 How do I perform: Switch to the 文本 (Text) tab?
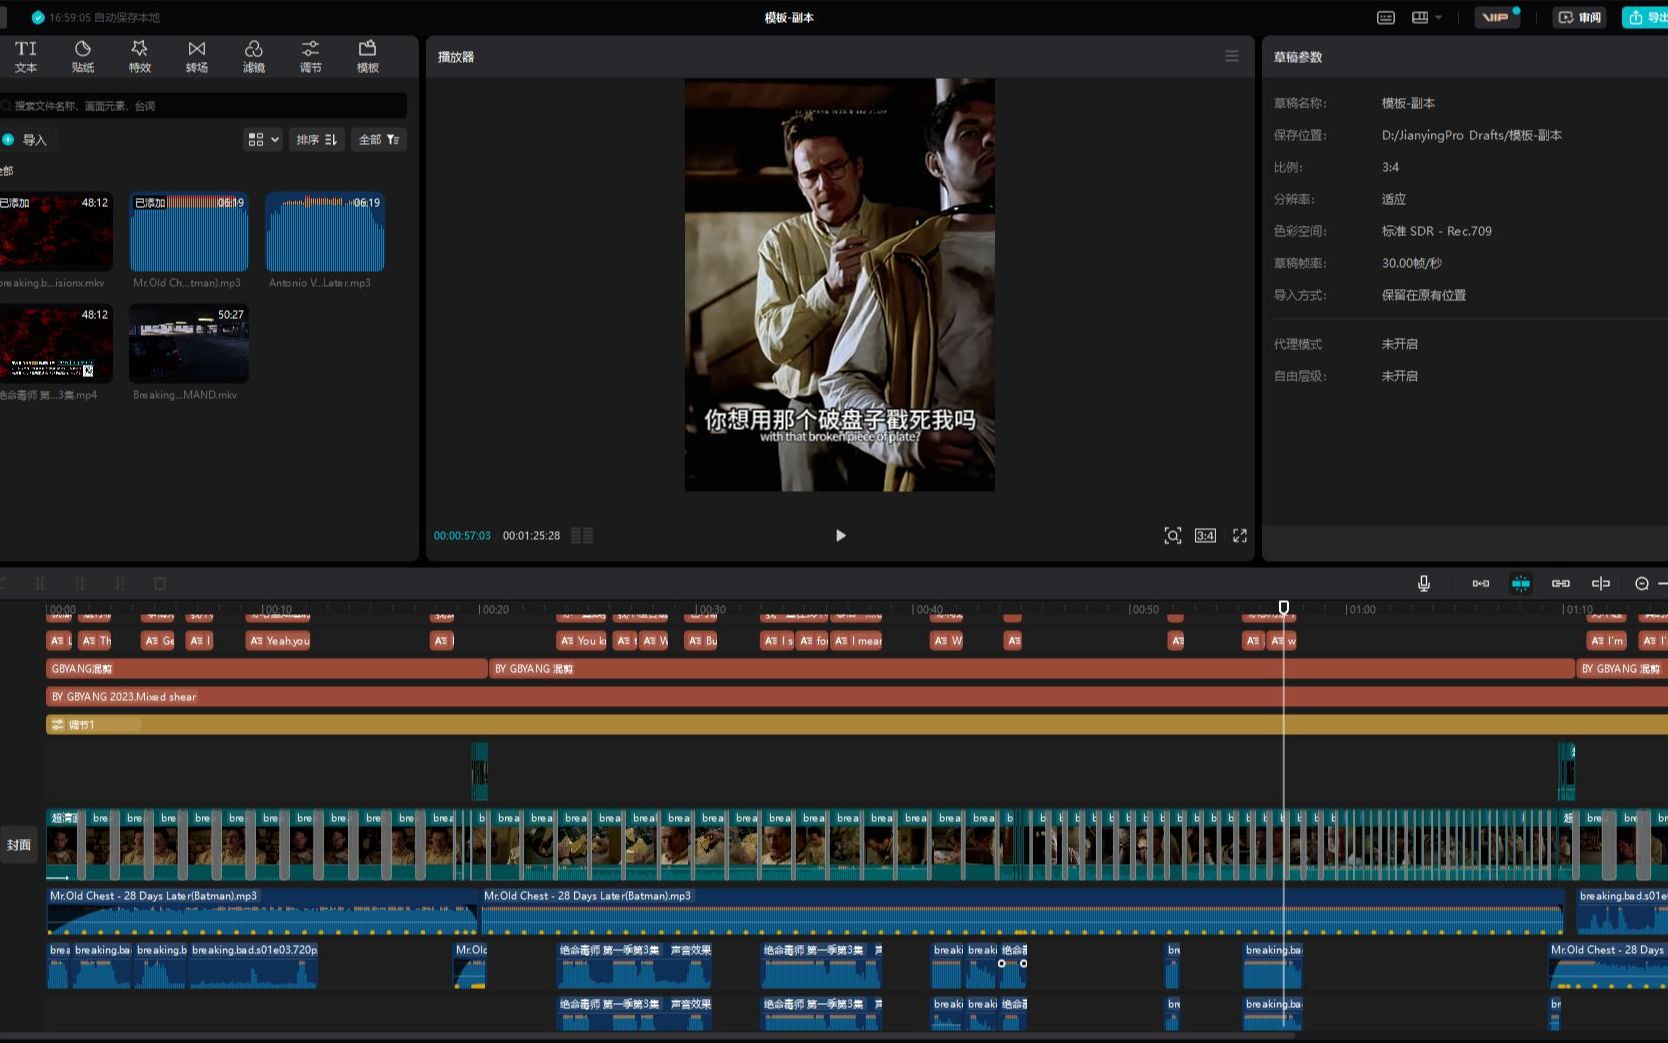point(26,56)
